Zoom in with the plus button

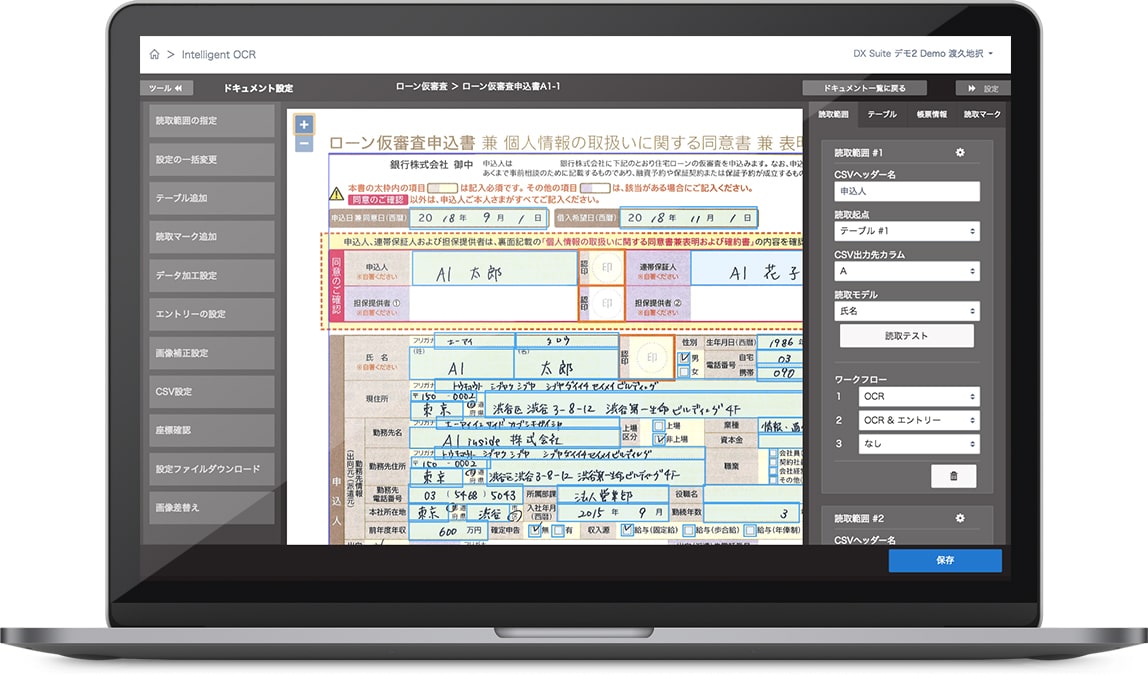[304, 124]
